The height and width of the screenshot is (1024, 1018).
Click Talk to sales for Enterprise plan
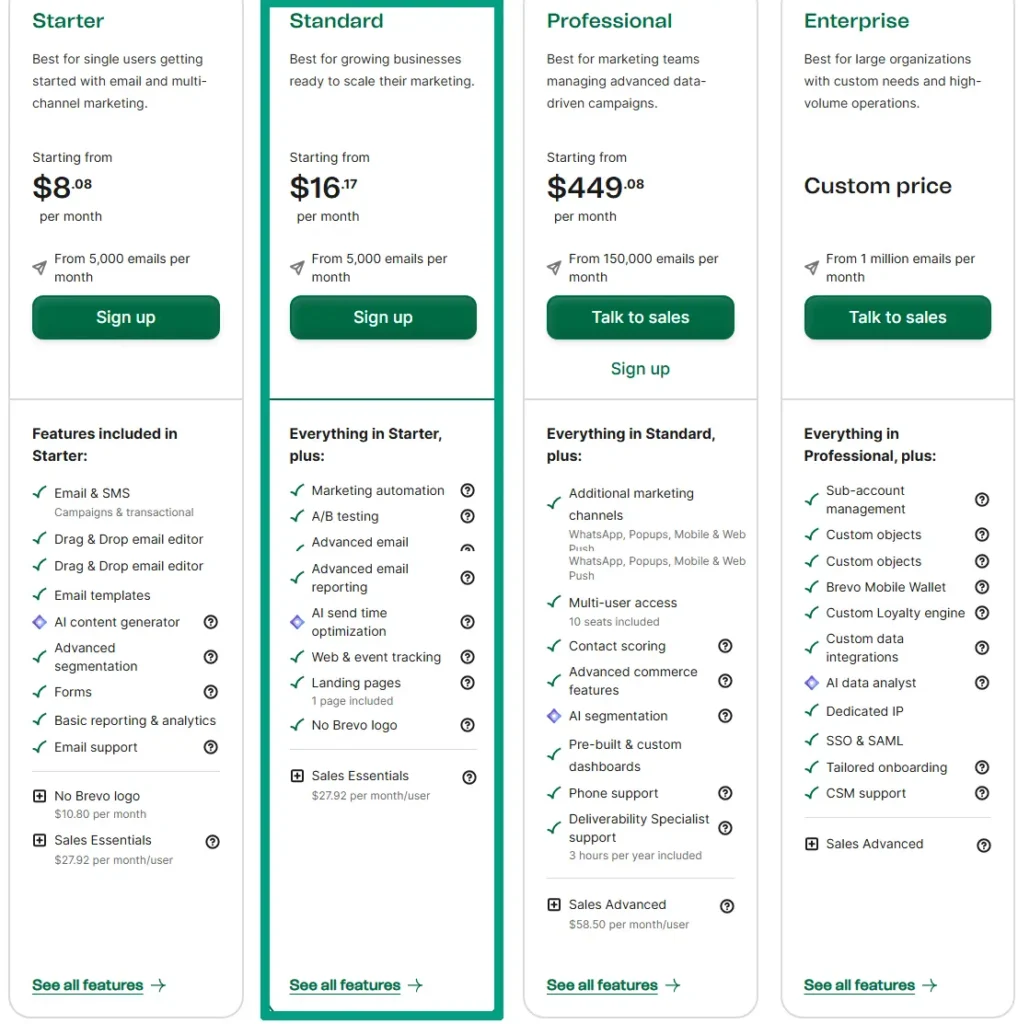[x=897, y=317]
